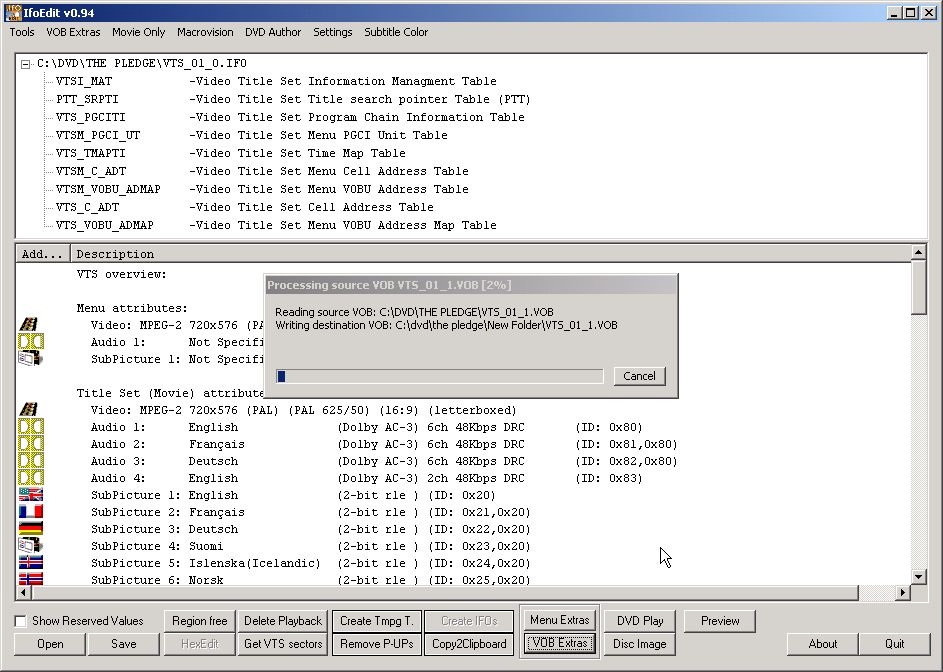The image size is (943, 672).
Task: Click the vertical scrollbar down arrow
Action: click(918, 577)
